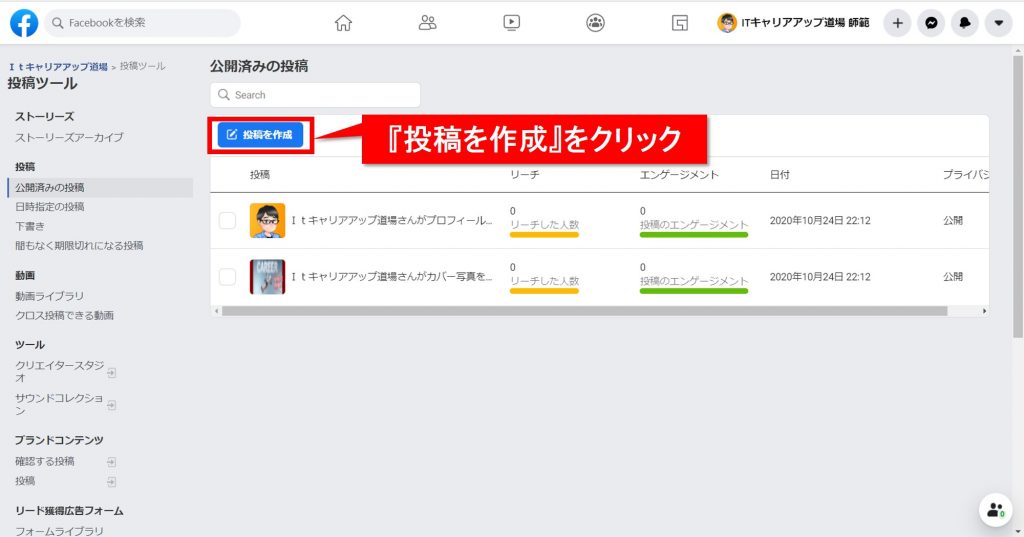
Task: Open the Notifications bell icon
Action: click(965, 23)
